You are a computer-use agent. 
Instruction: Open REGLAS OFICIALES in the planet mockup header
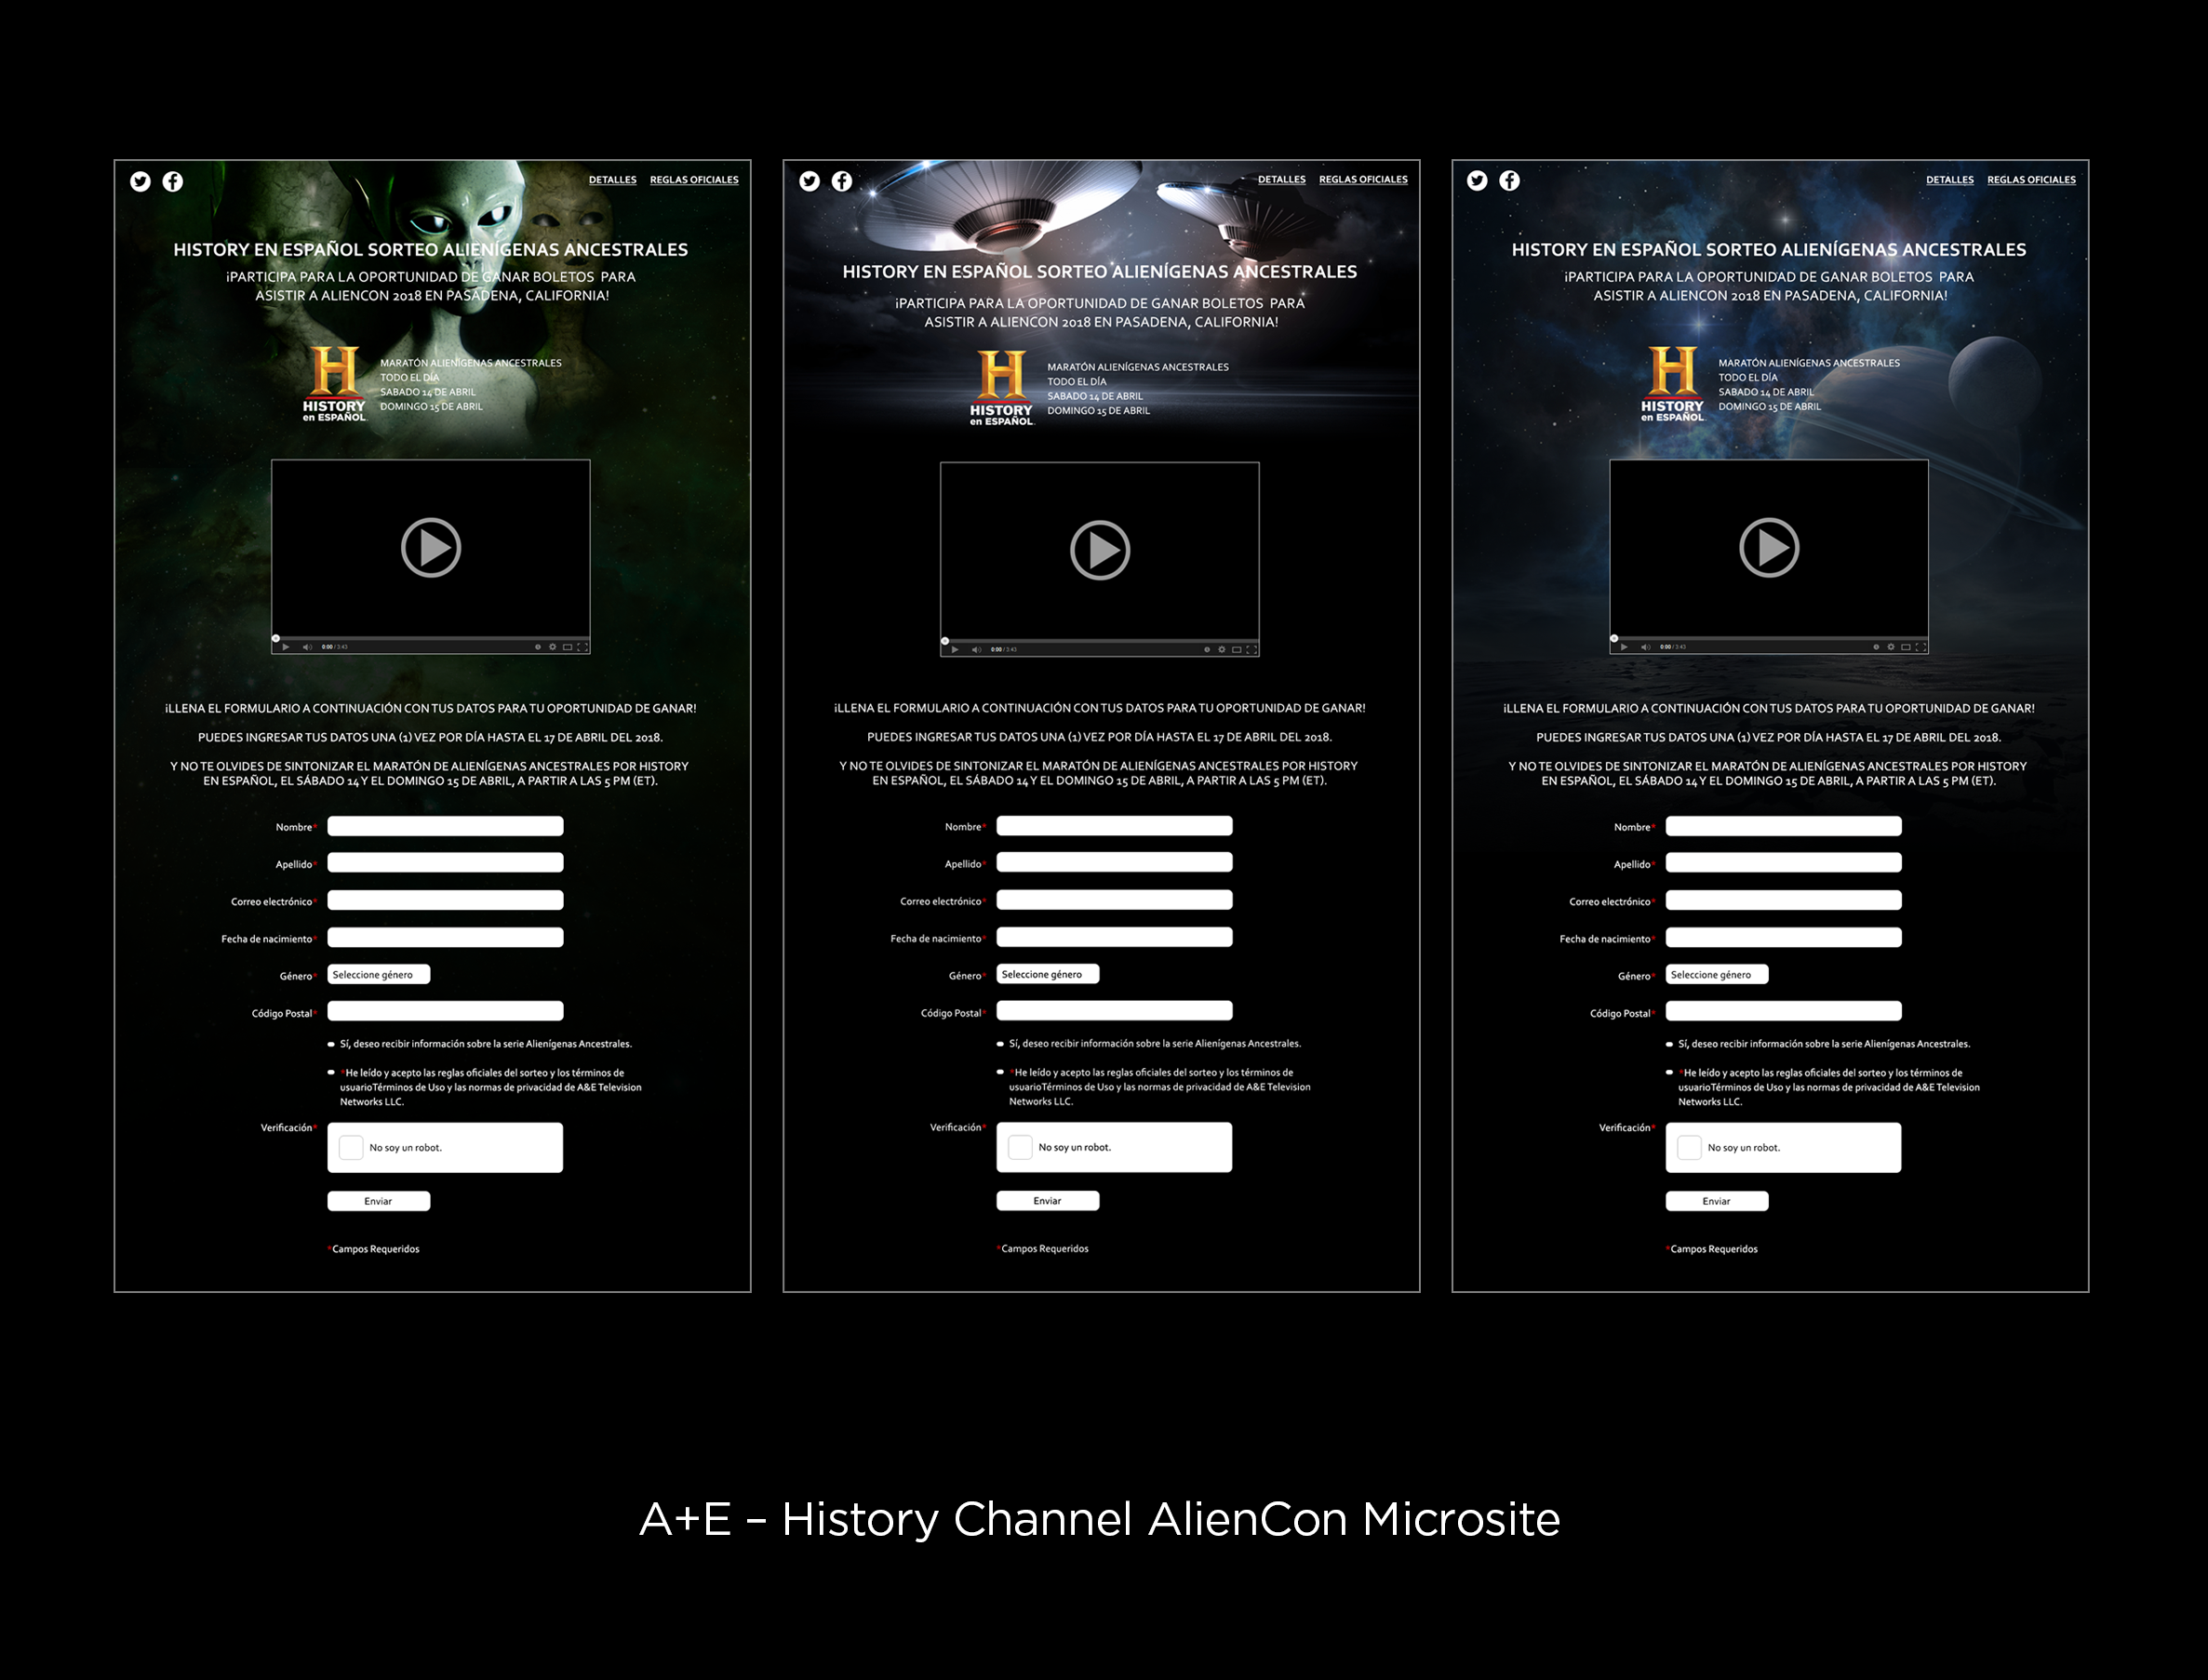pos(2031,180)
